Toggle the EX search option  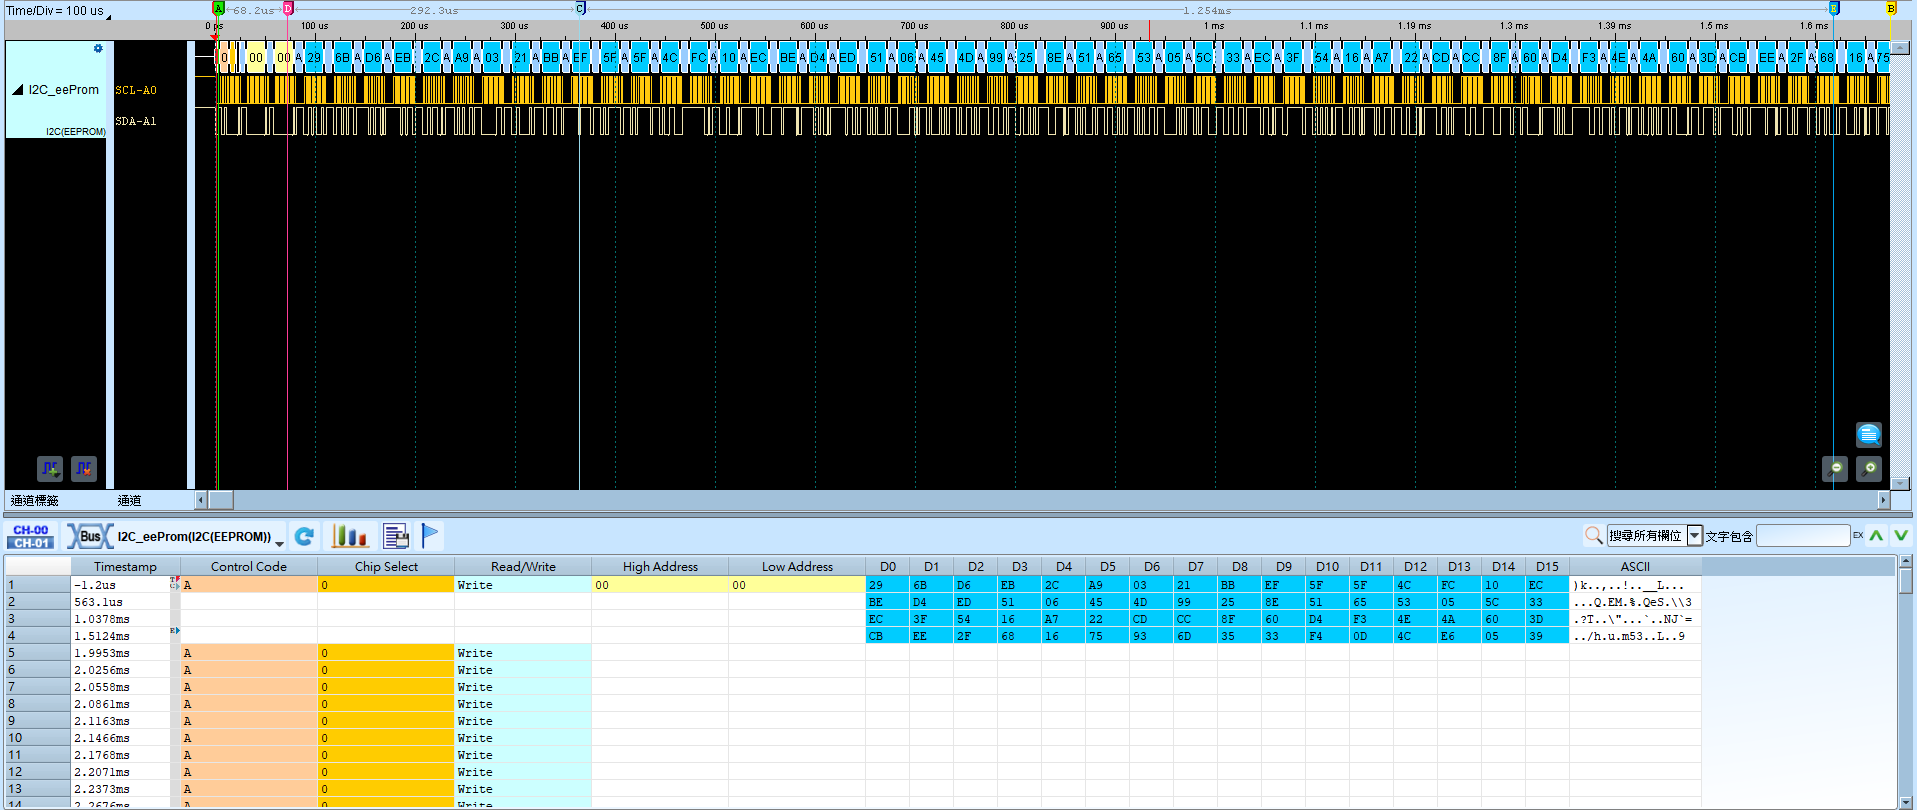(x=1858, y=536)
